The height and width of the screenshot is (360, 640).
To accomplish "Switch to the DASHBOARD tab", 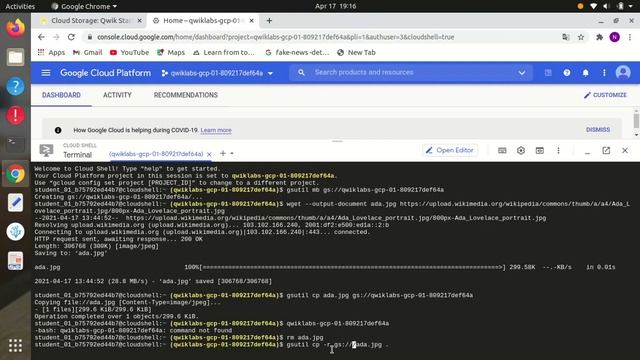I will tap(61, 95).
